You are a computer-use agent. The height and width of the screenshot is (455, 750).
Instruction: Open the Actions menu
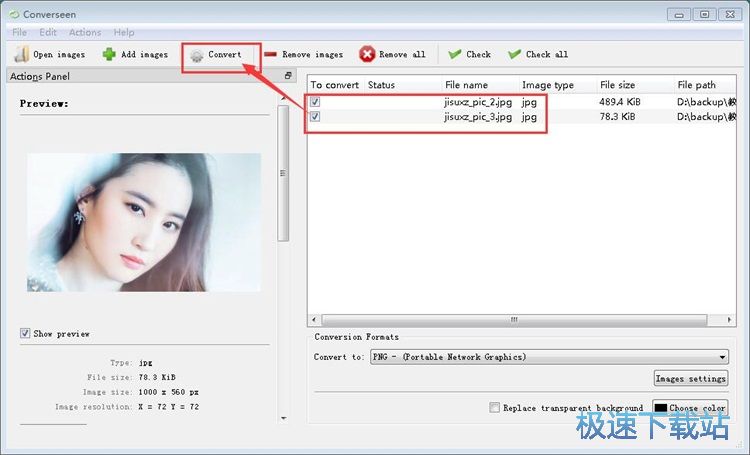[x=85, y=32]
